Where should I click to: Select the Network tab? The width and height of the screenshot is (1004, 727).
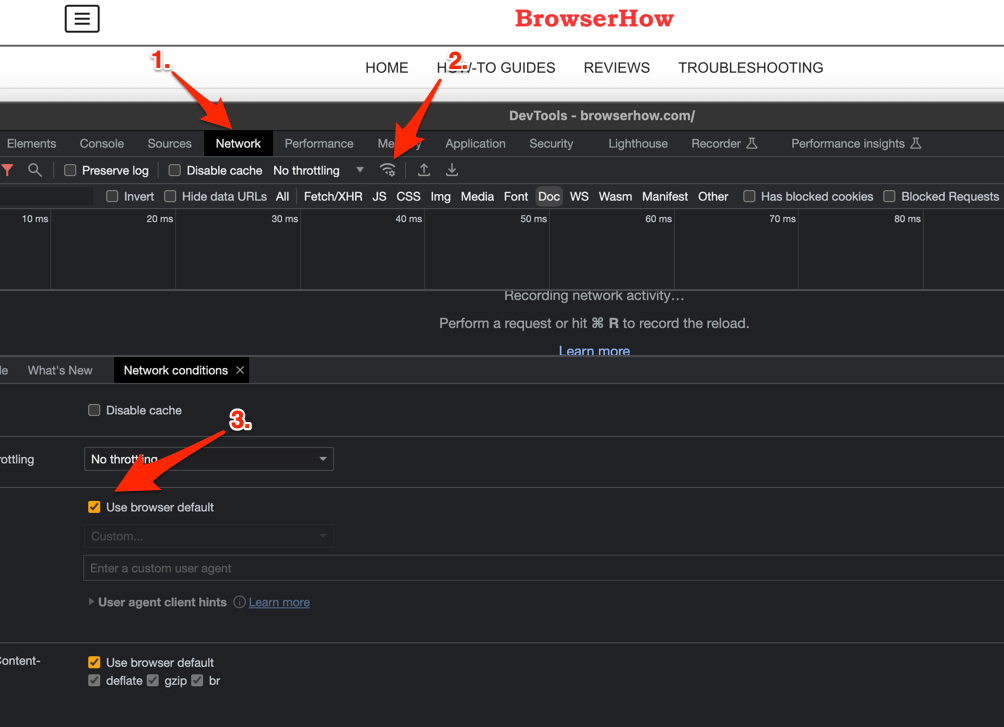[x=238, y=143]
